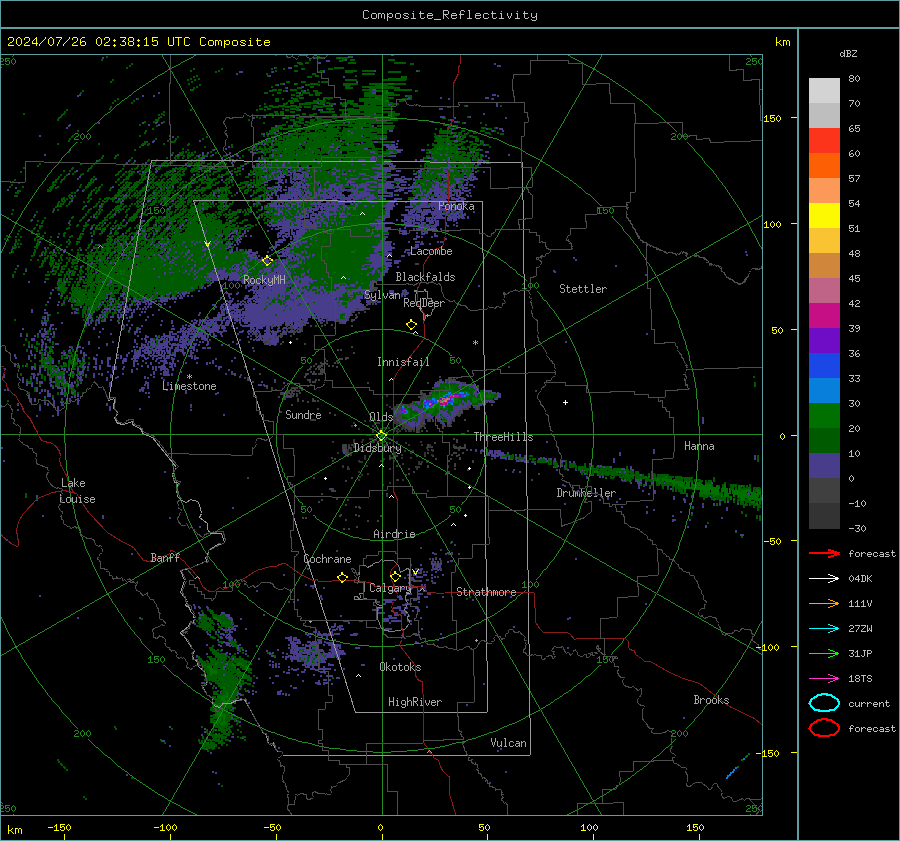The image size is (900, 841).
Task: Click the Sundre town label
Action: (303, 415)
